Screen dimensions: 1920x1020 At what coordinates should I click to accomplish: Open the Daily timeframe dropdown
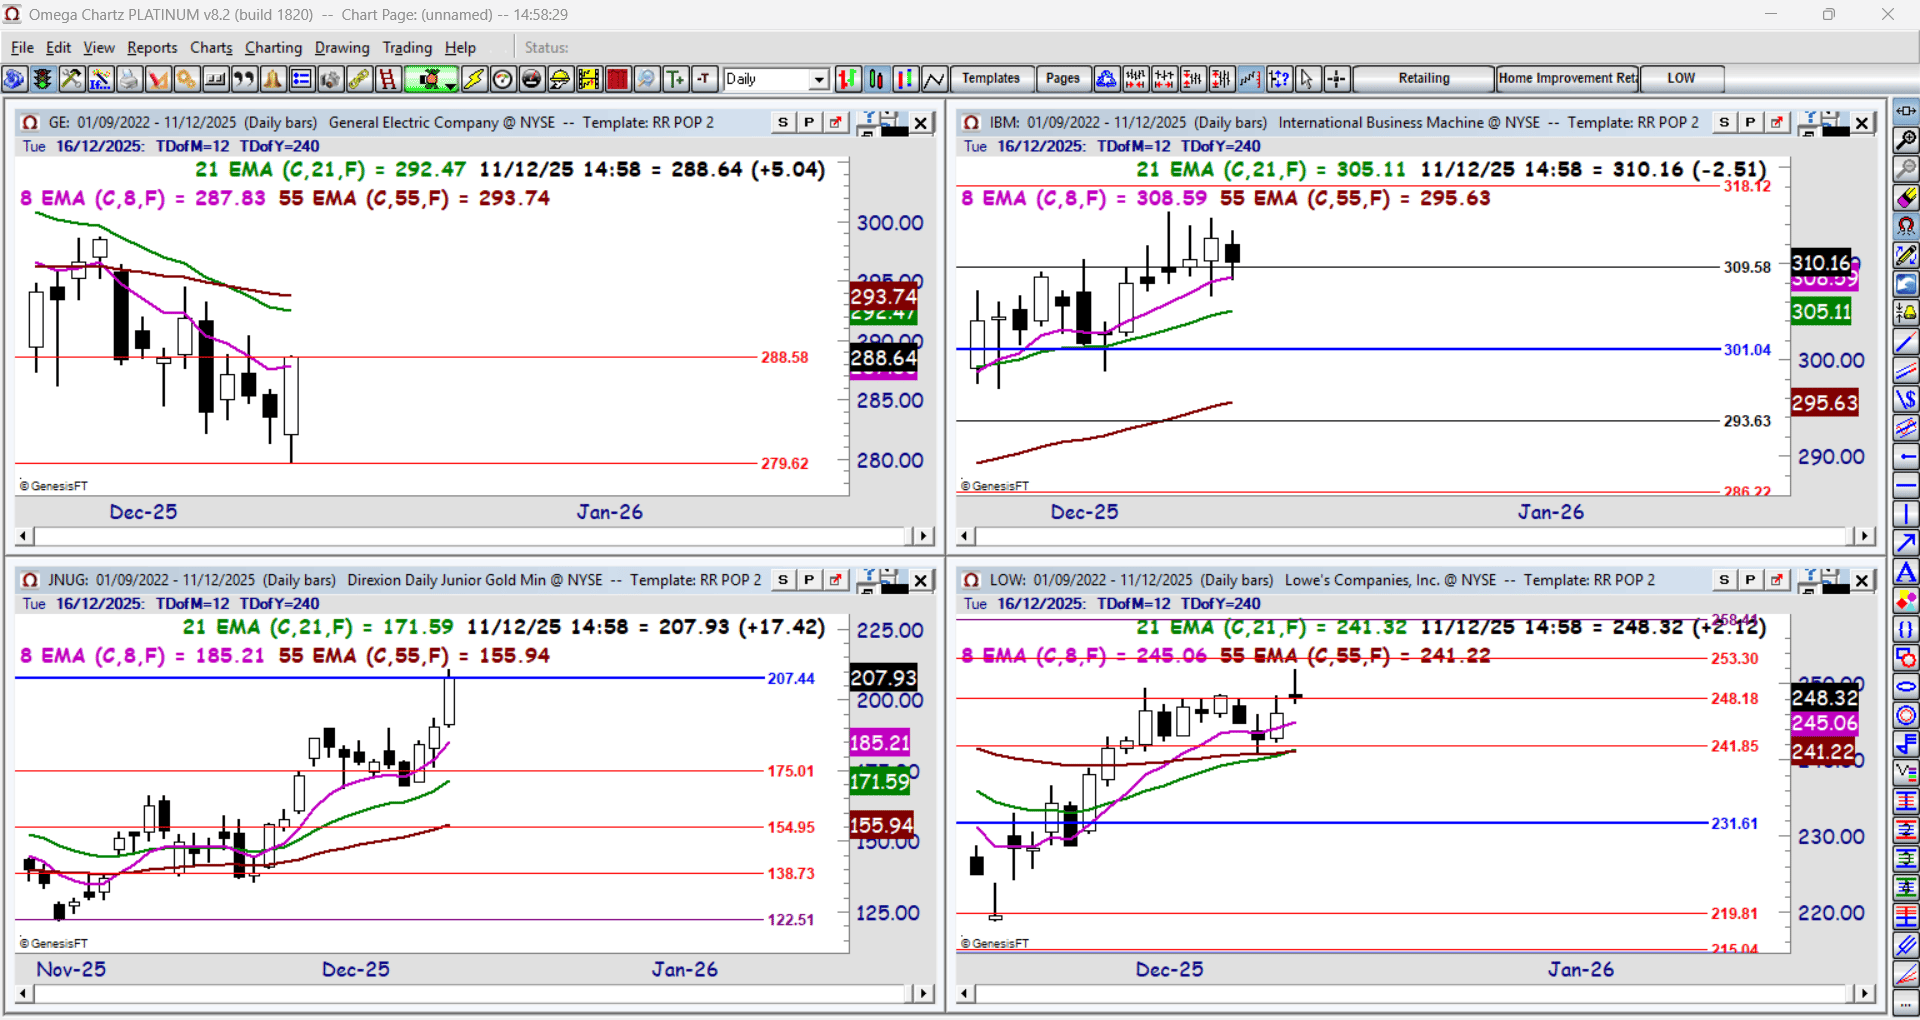pos(819,79)
